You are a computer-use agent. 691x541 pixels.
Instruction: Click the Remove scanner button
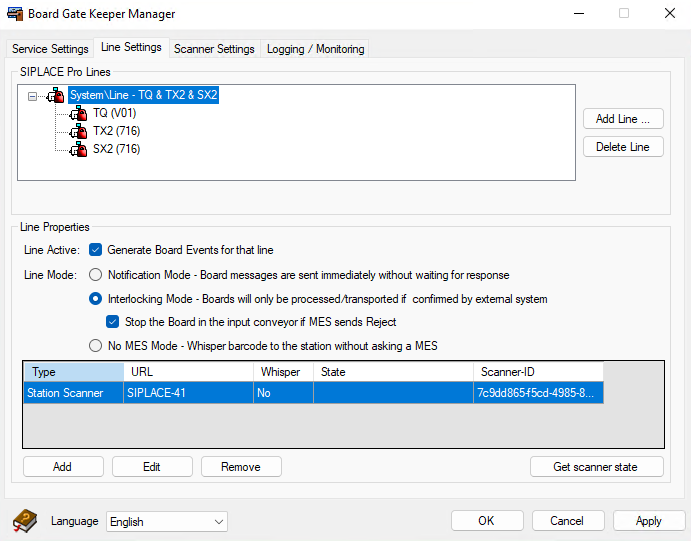[x=241, y=467]
